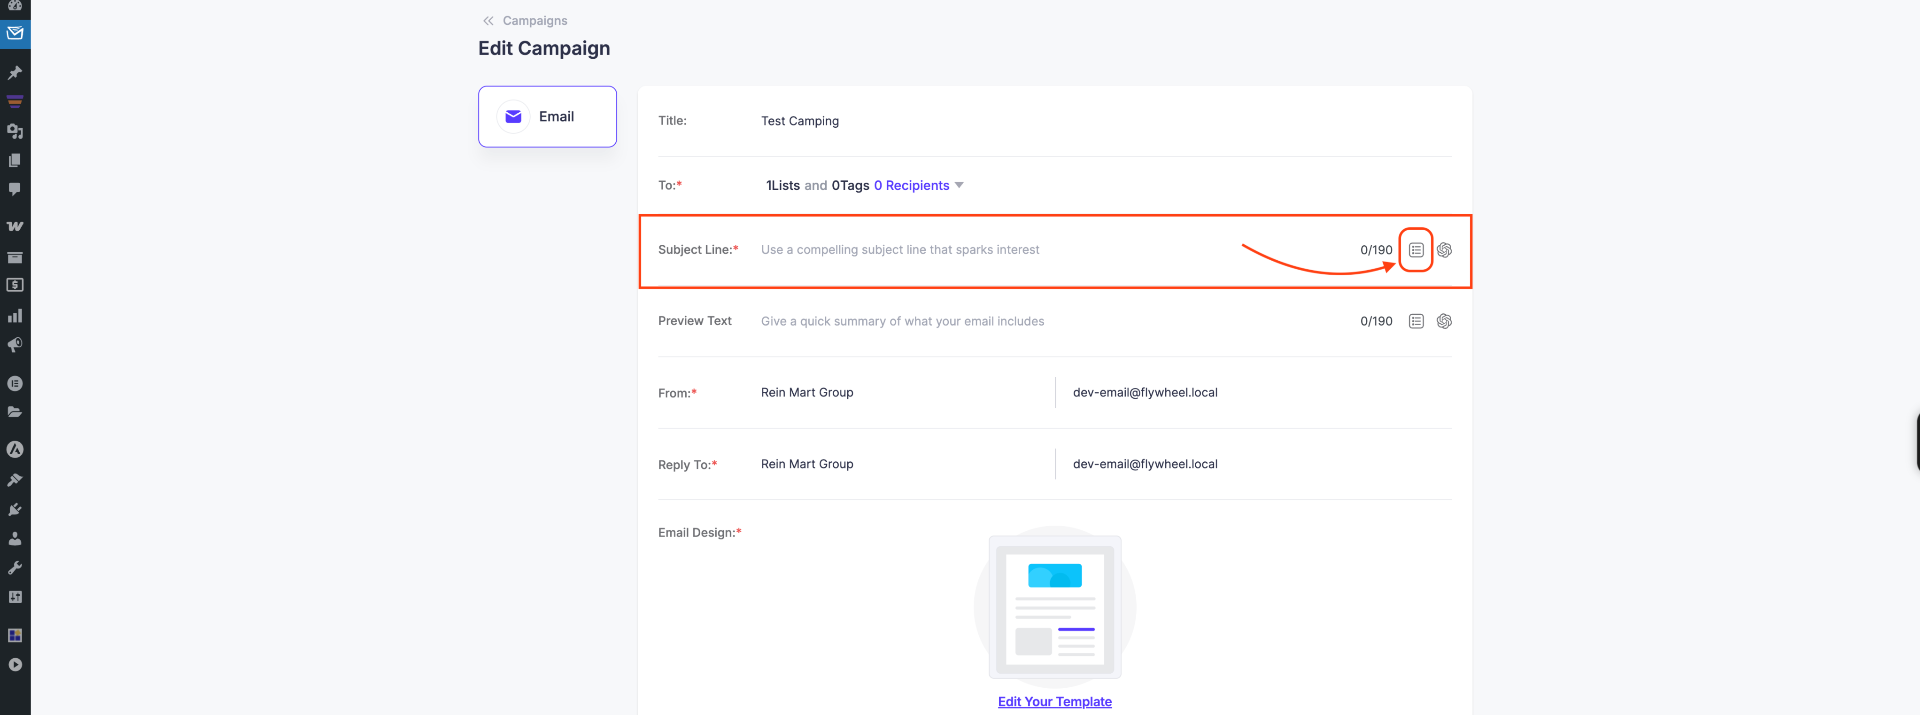Image resolution: width=1920 pixels, height=715 pixels.
Task: Click the purple and orange funnel icon
Action: pyautogui.click(x=15, y=101)
